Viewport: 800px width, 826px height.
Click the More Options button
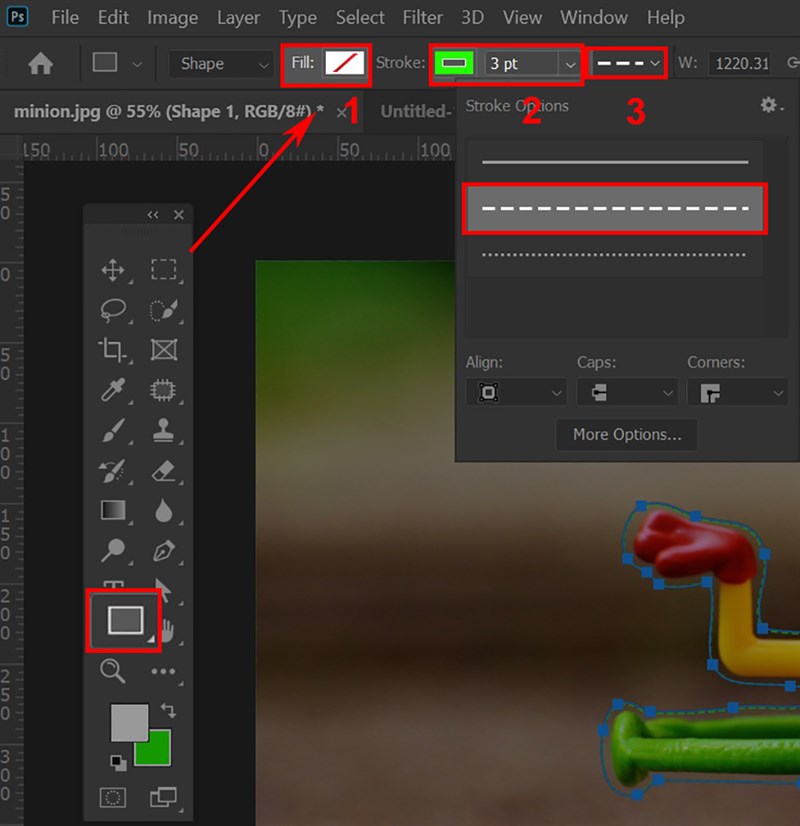(627, 435)
